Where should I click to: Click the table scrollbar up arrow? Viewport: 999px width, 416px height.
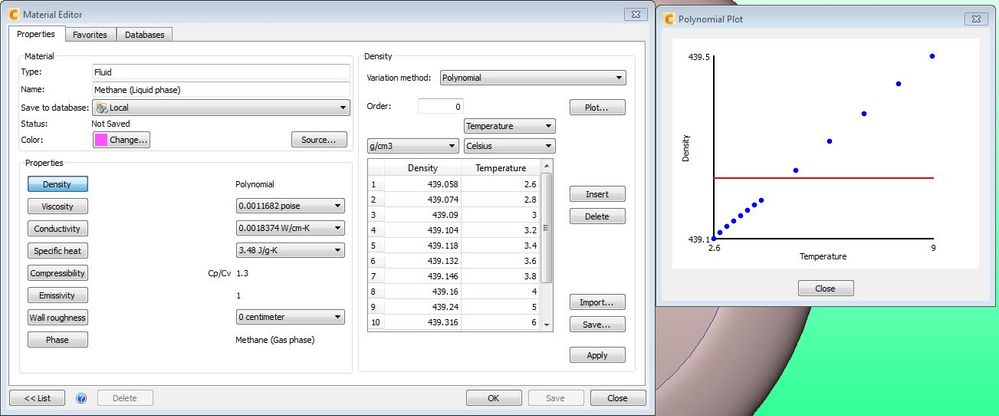546,165
